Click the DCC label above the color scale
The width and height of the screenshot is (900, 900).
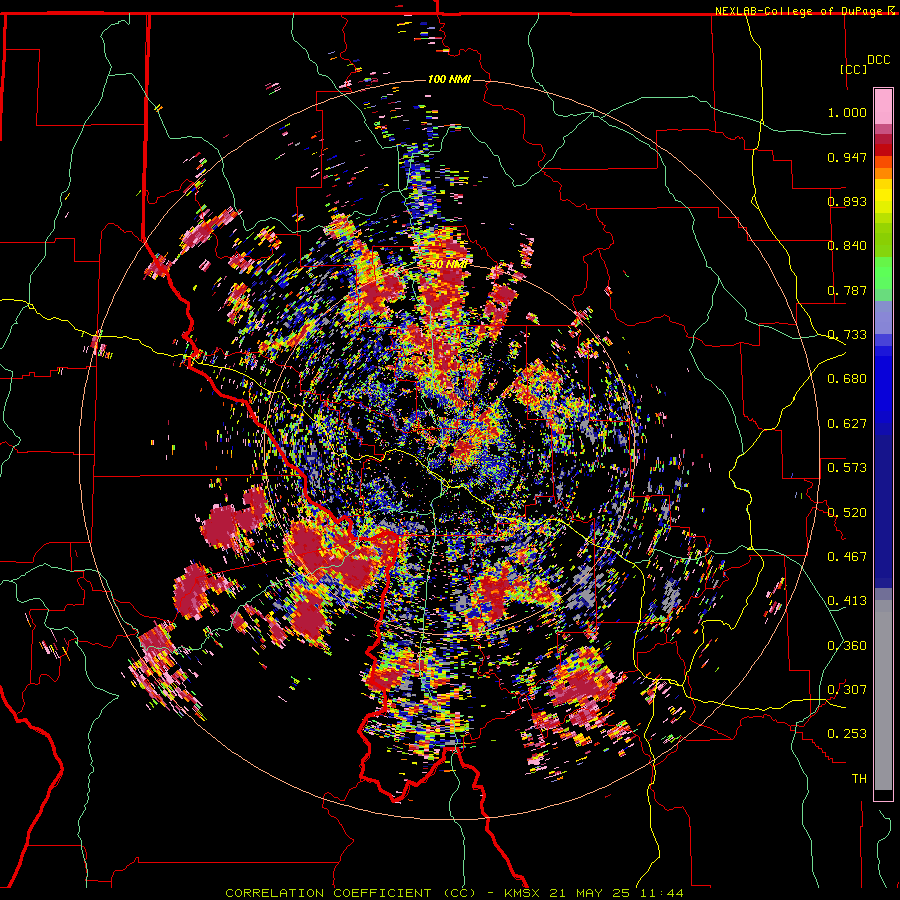(x=878, y=60)
